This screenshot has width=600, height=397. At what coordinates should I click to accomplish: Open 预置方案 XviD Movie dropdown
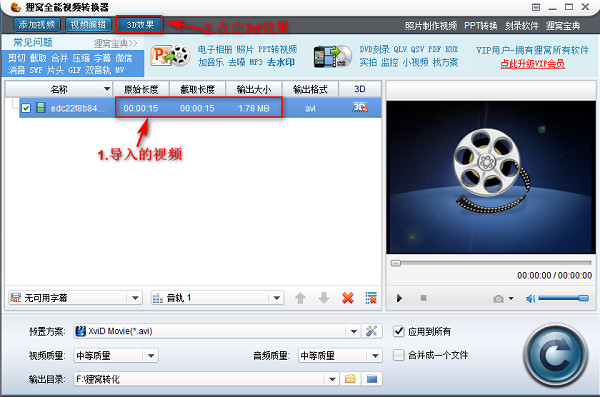click(x=217, y=331)
